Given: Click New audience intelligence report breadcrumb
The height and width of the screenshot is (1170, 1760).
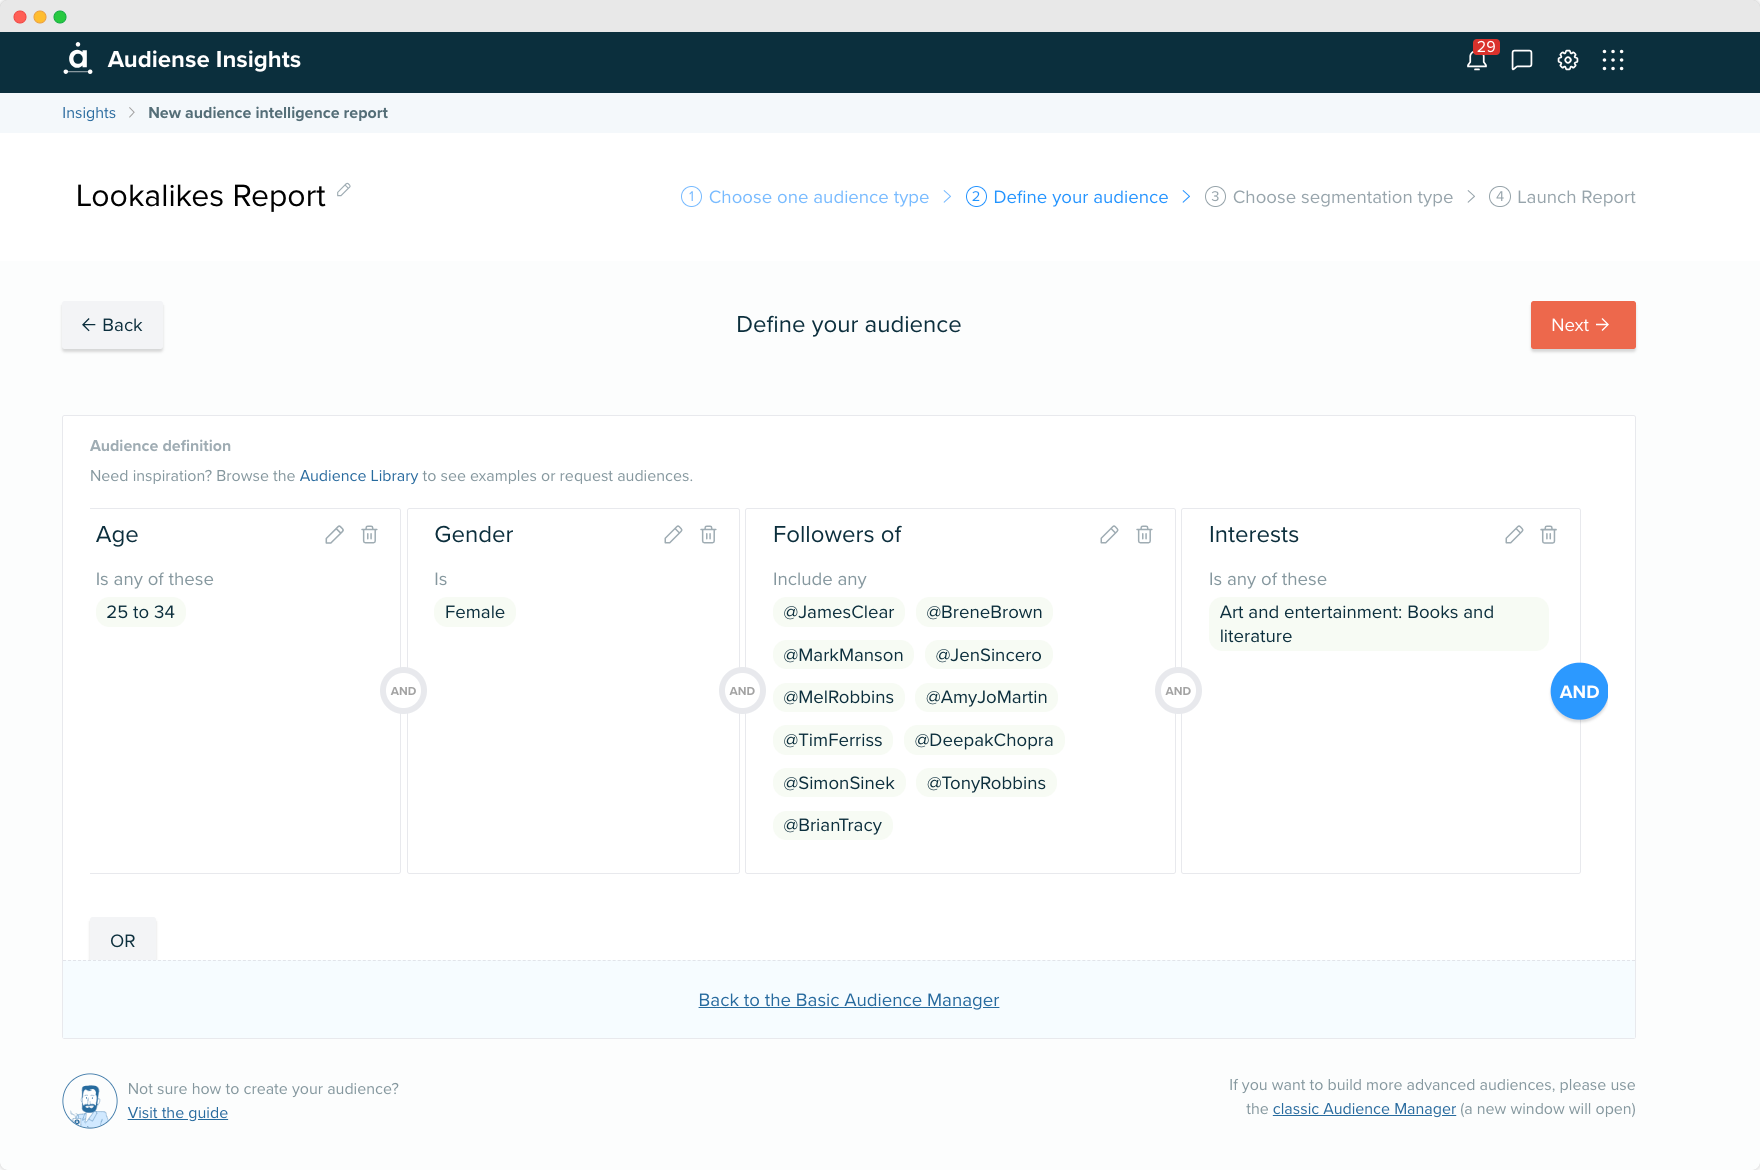Looking at the screenshot, I should (268, 113).
